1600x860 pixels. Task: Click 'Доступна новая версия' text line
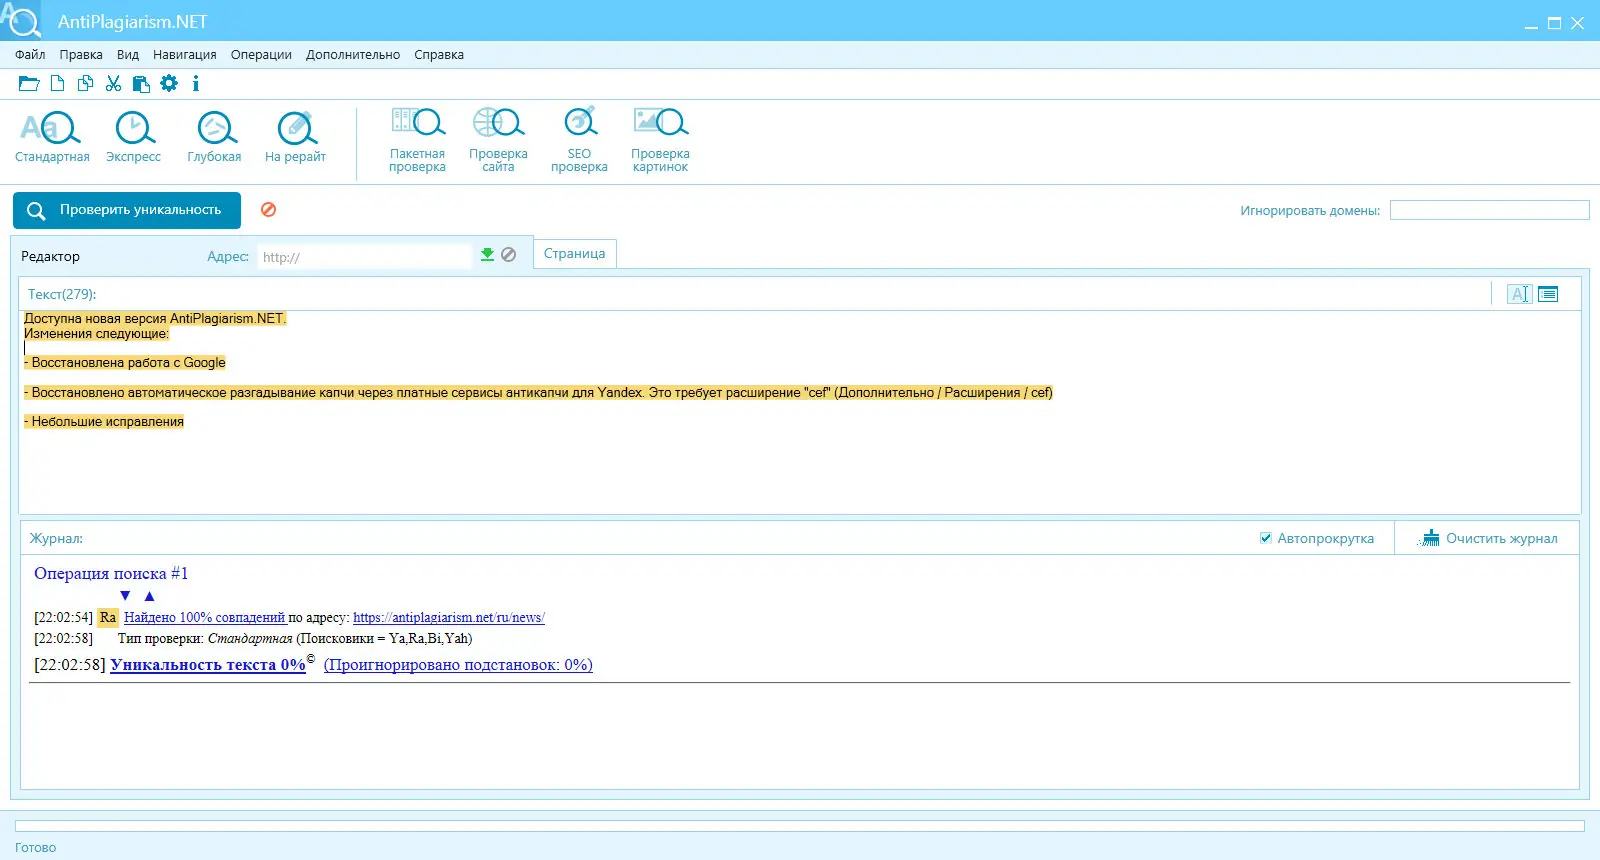(155, 318)
